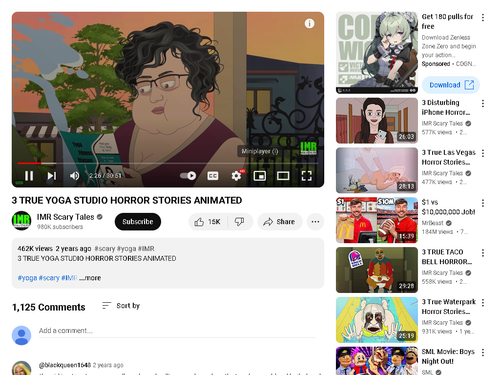Image resolution: width=500 pixels, height=375 pixels.
Task: Open SML Movie: Boys Night Out title
Action: pyautogui.click(x=448, y=356)
